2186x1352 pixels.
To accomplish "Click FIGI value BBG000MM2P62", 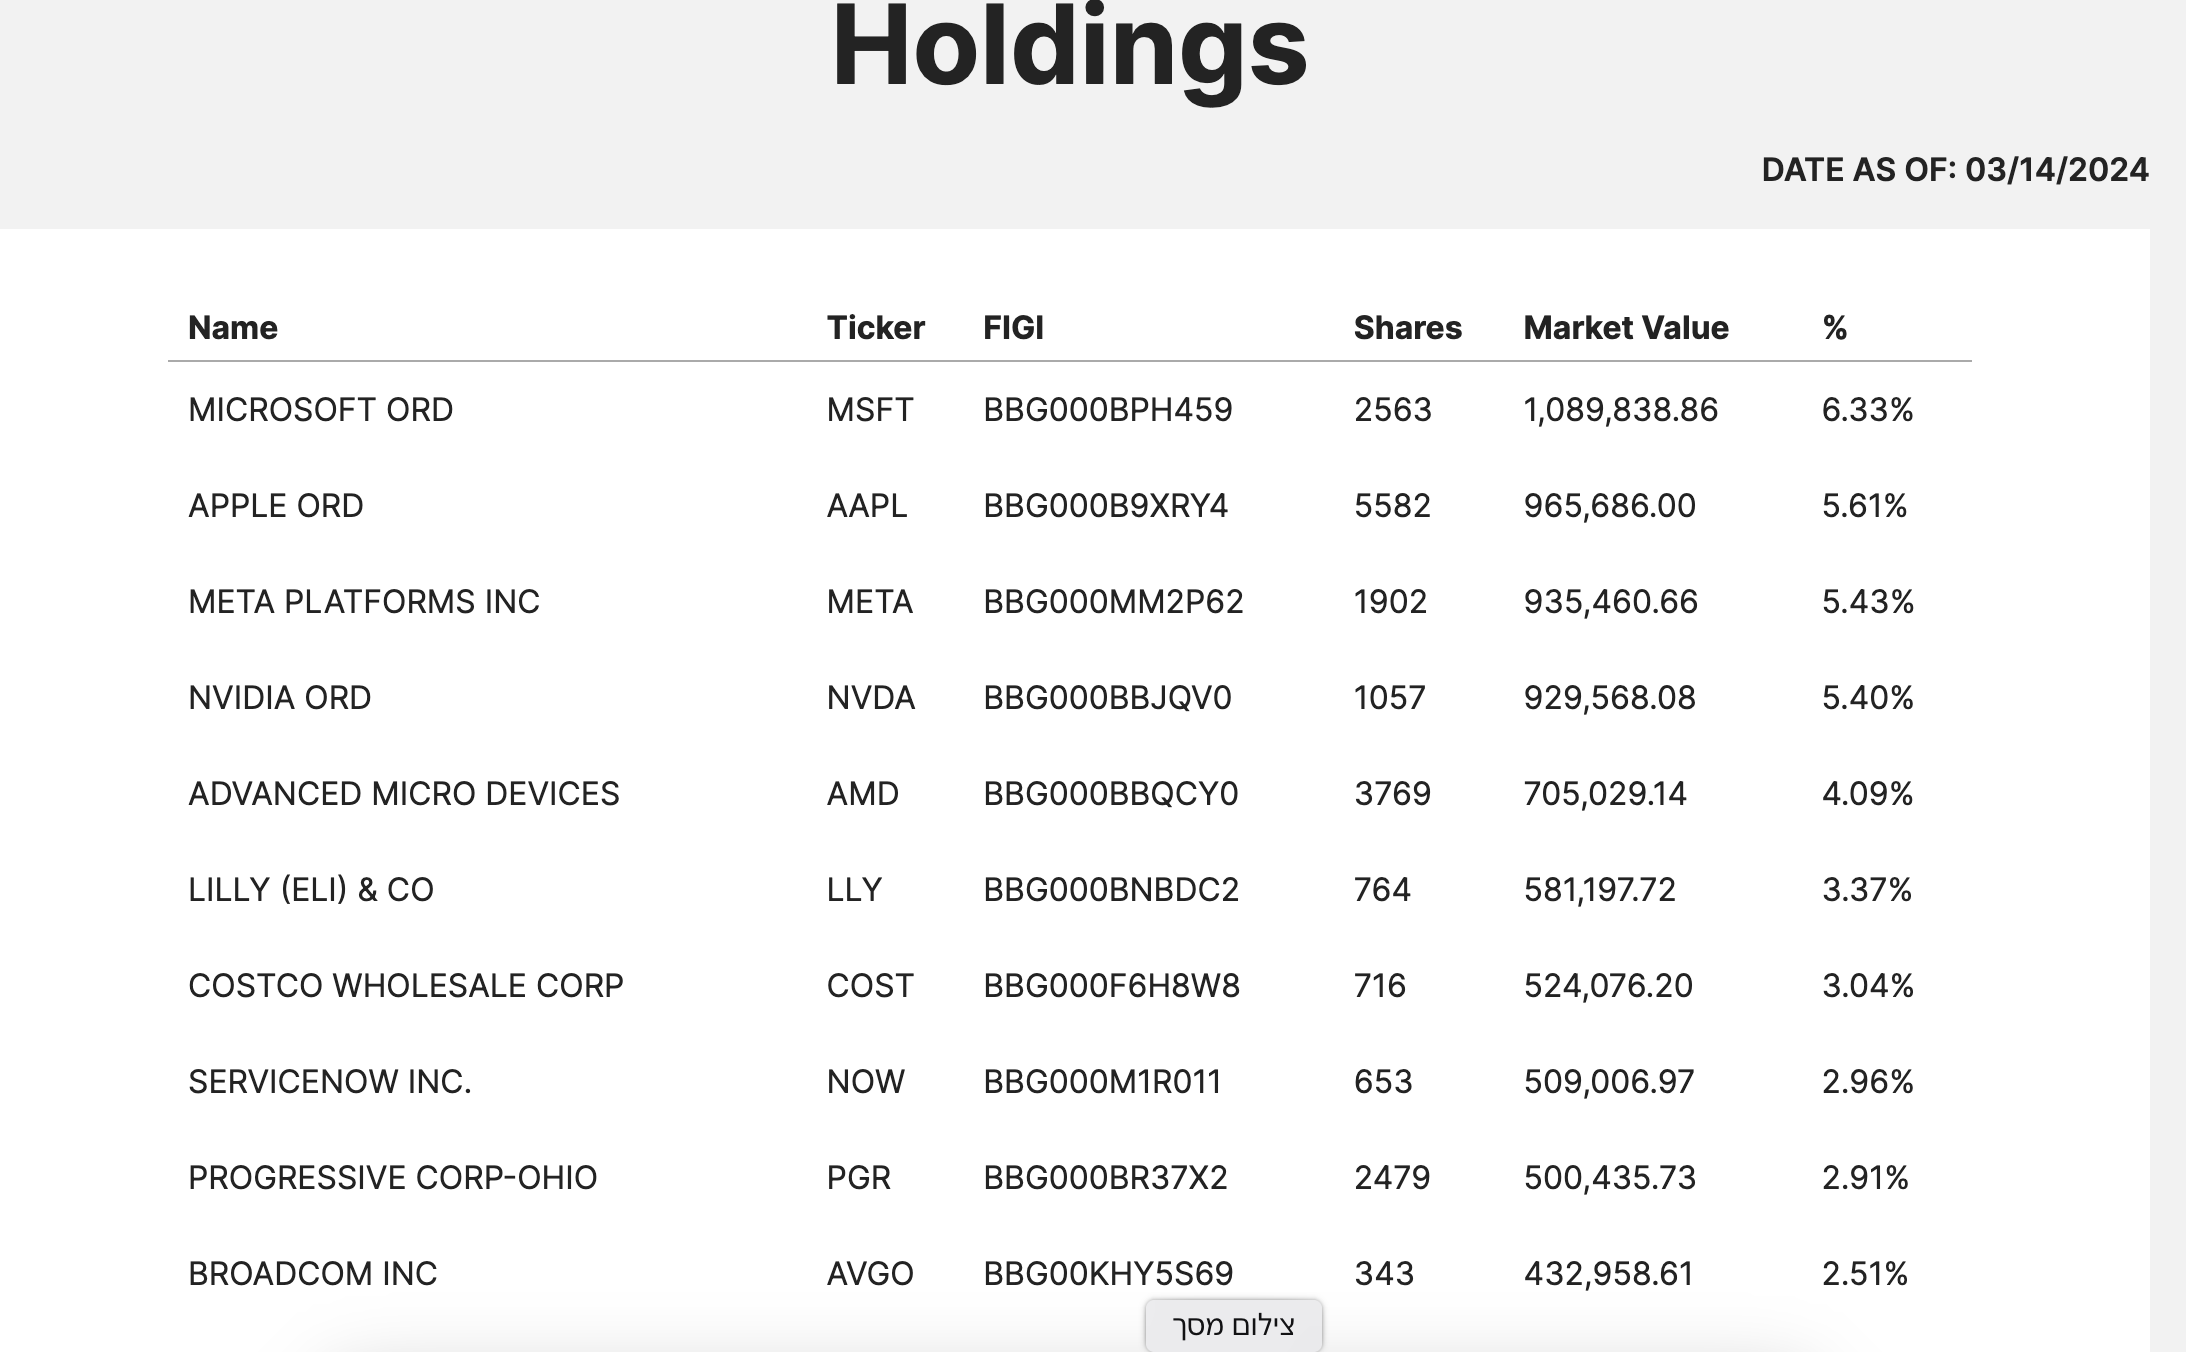I will 1114,602.
